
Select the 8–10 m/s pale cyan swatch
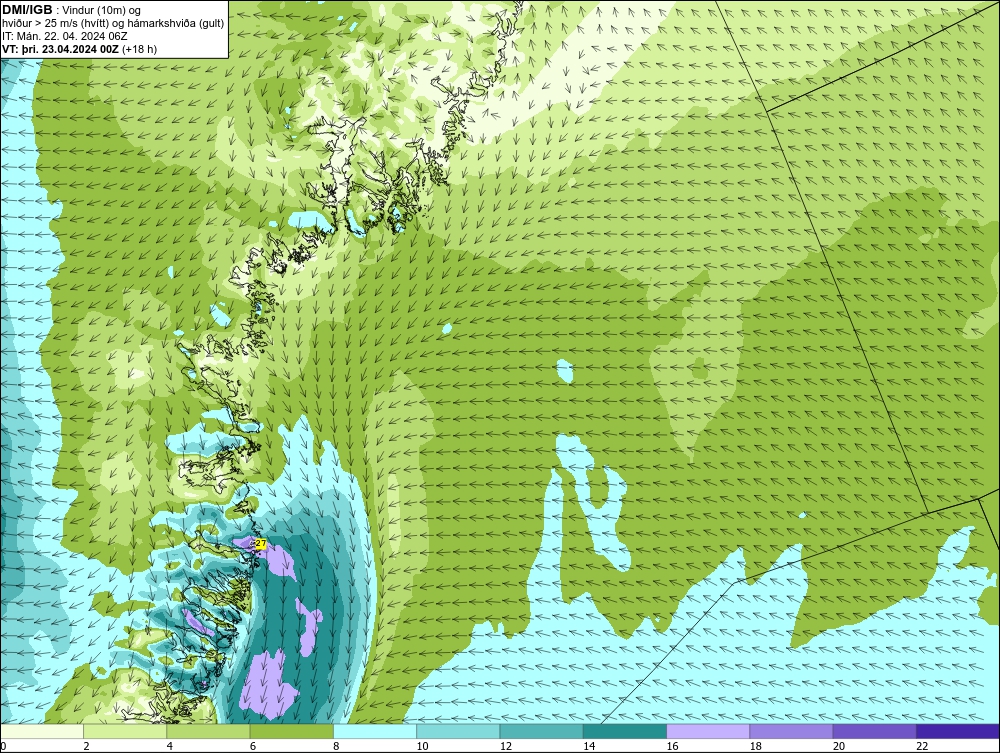click(x=375, y=731)
